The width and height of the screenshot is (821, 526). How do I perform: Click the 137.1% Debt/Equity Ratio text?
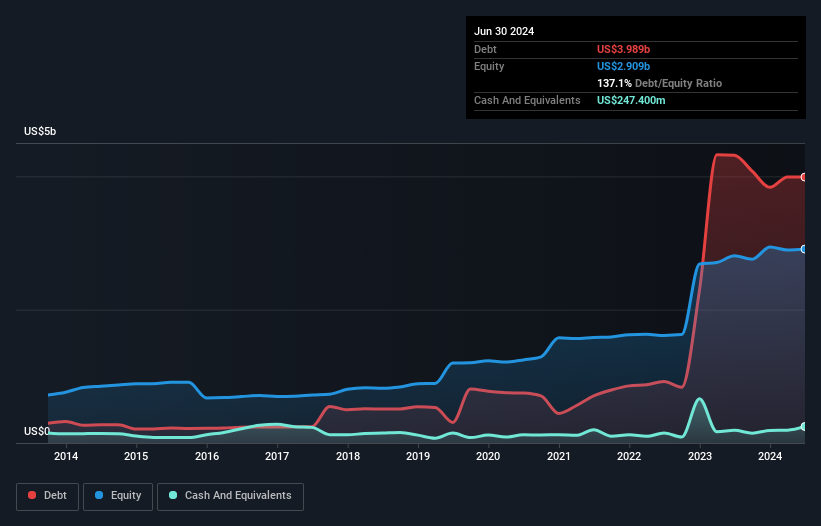coord(659,83)
